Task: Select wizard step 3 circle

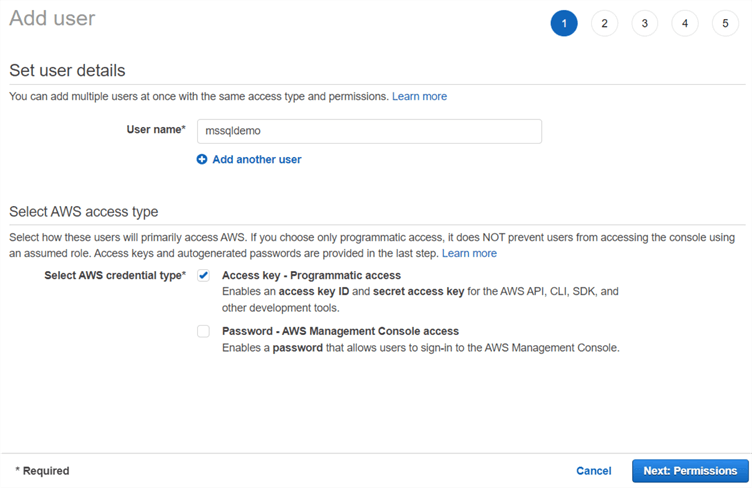Action: [645, 23]
